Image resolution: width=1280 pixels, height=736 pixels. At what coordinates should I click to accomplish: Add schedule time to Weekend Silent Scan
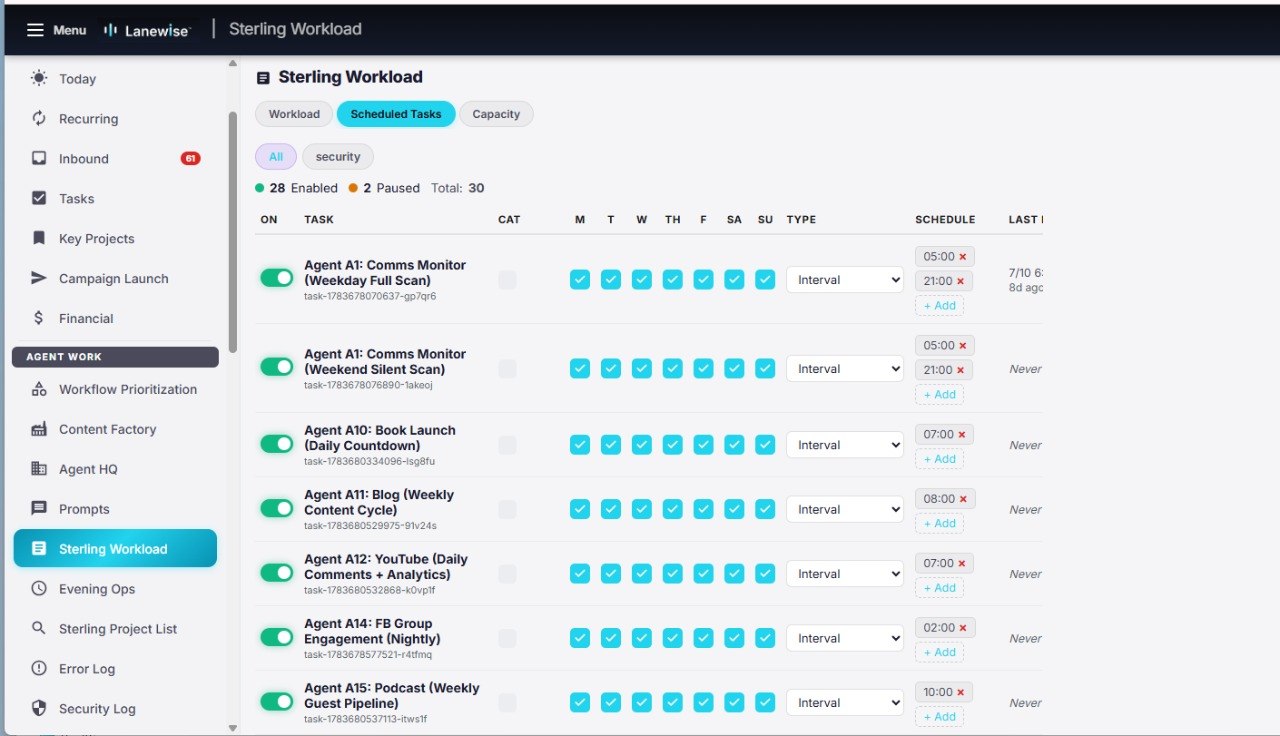tap(939, 395)
